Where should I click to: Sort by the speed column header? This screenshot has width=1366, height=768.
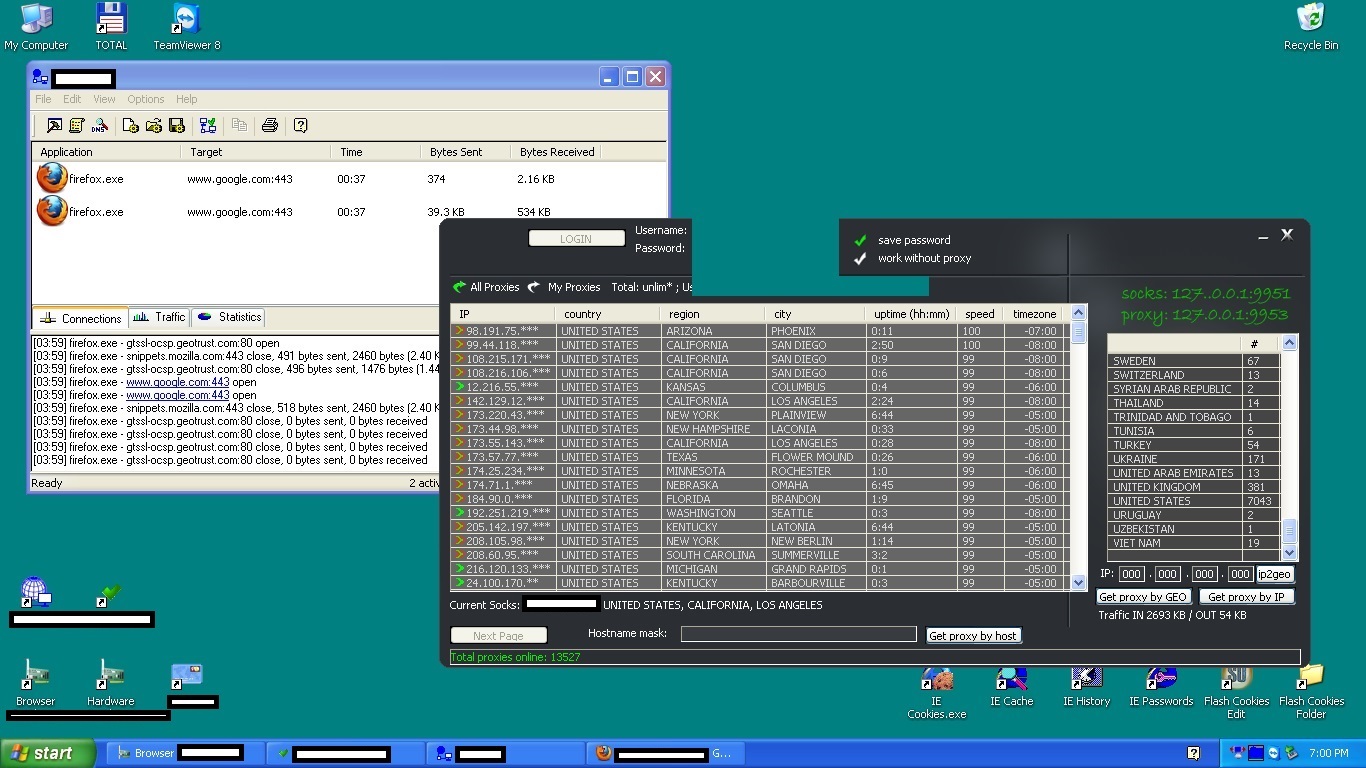(x=980, y=314)
